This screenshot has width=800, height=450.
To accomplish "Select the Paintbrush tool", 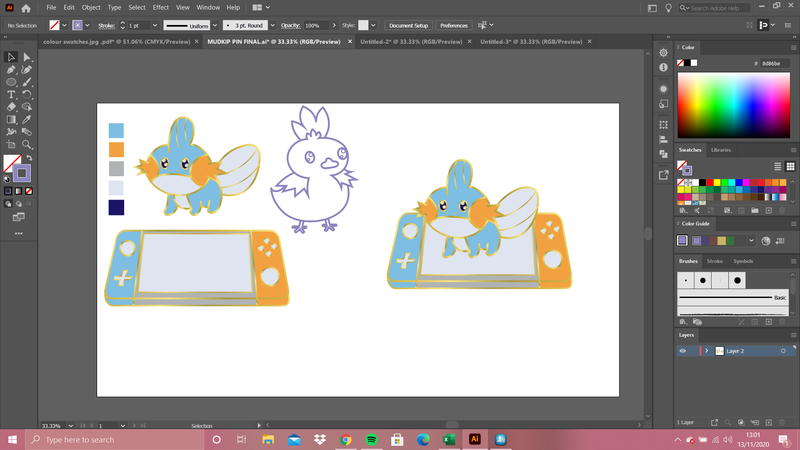I will coord(27,82).
